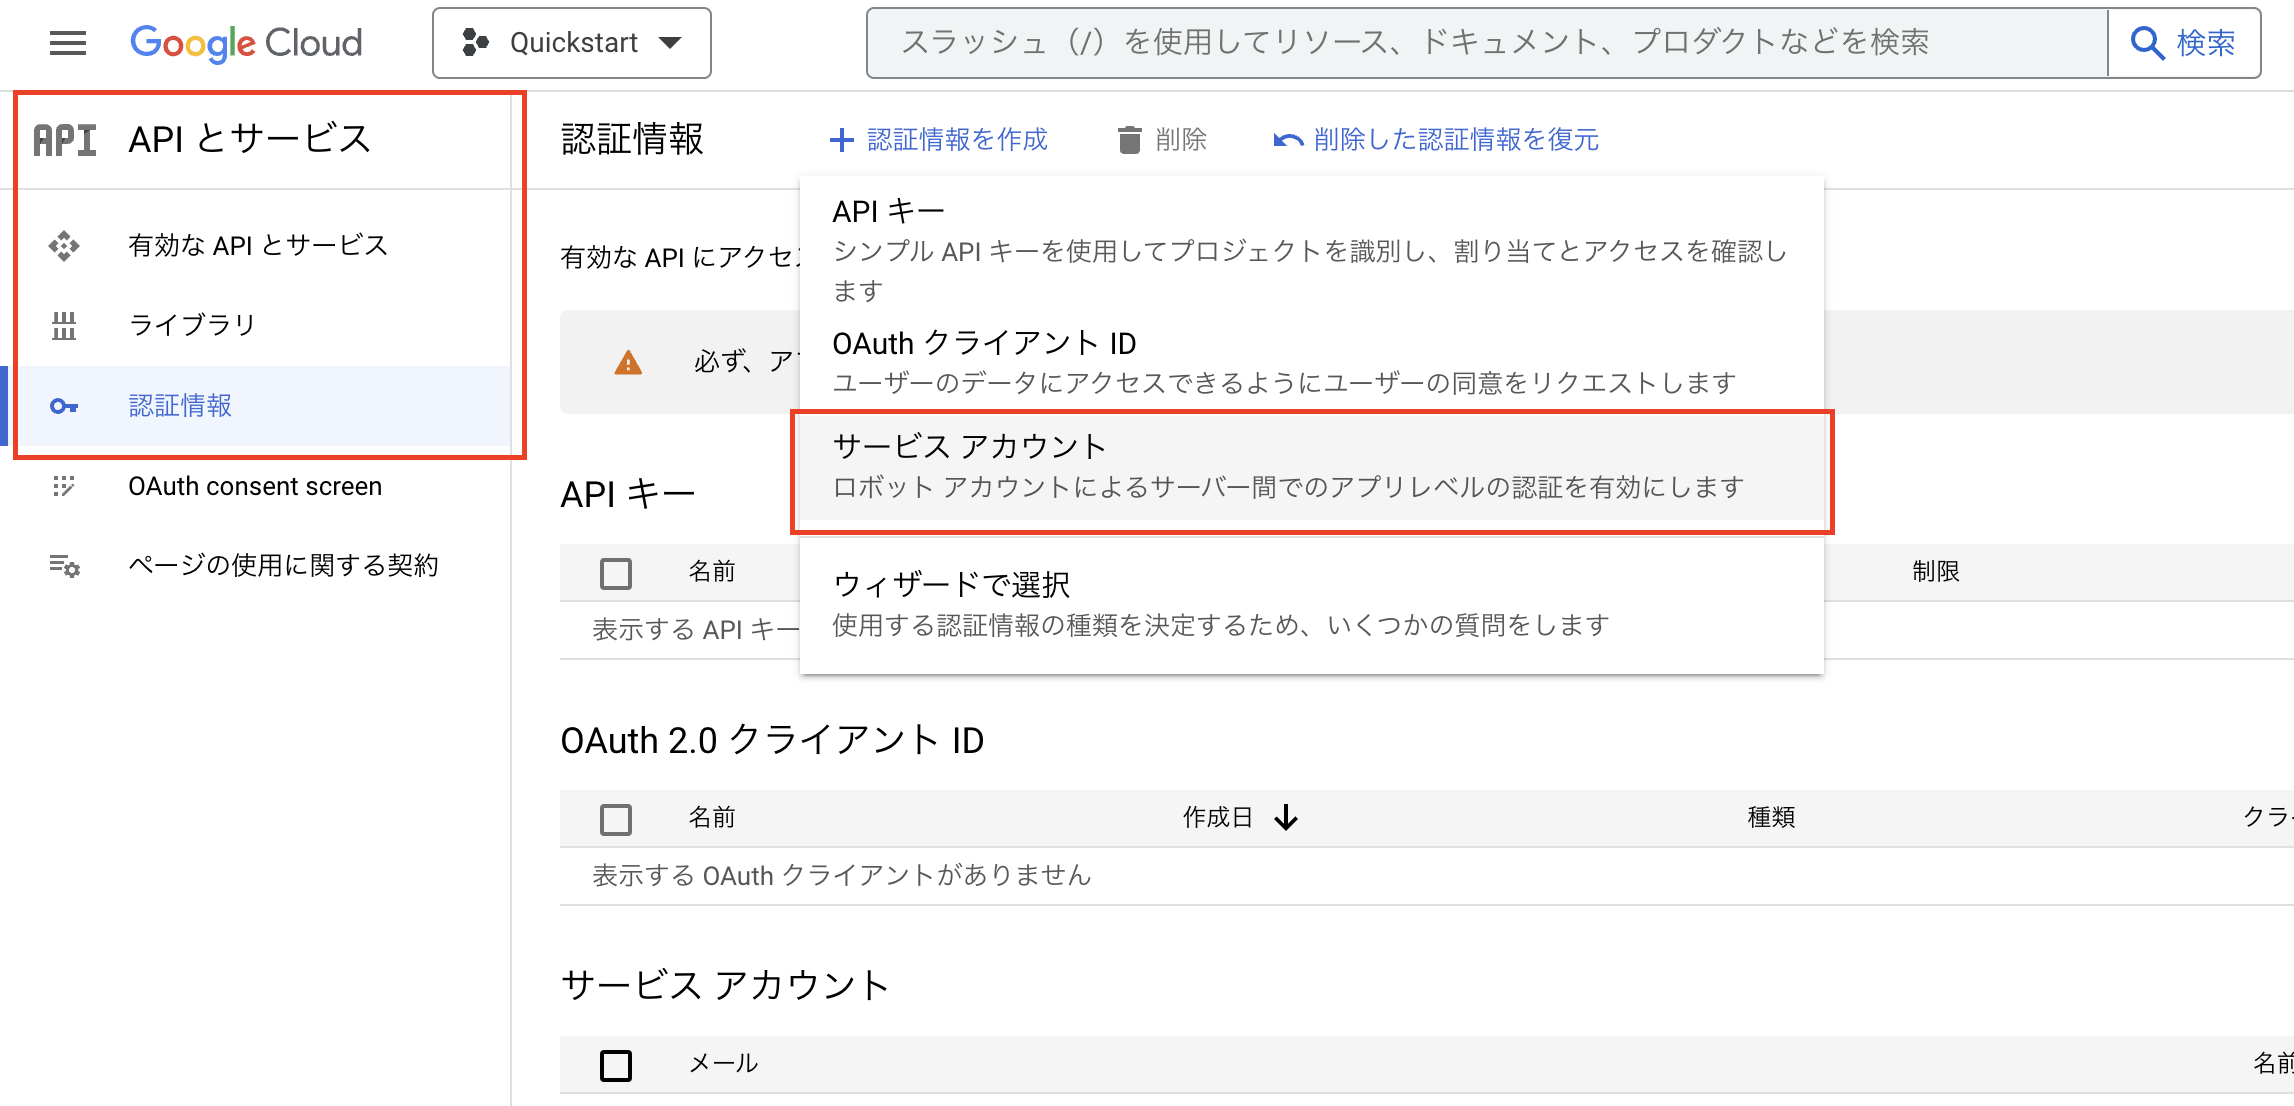This screenshot has height=1106, width=2294.
Task: Toggle select-all checkbox in サービス アカウント table
Action: [616, 1065]
